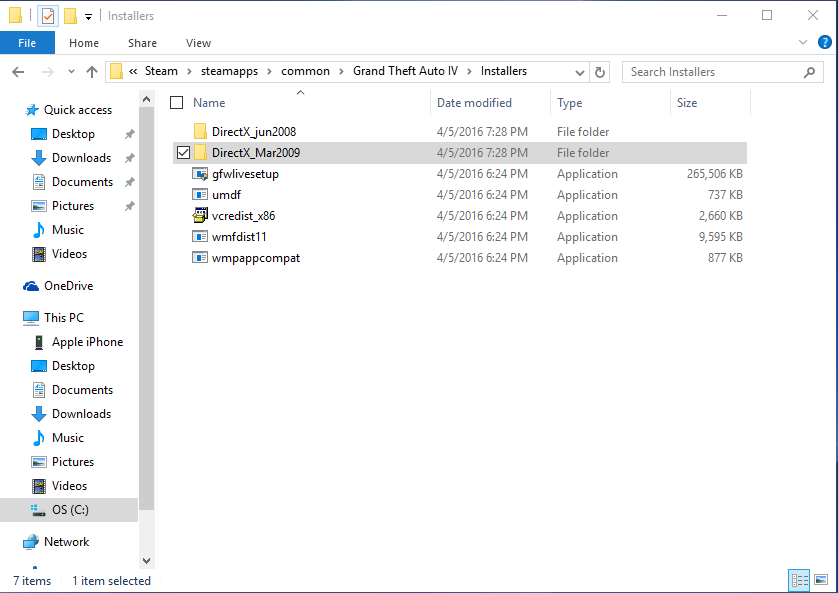Select the DirectX_Mar2009 folder icon
Image resolution: width=838 pixels, height=593 pixels.
(x=200, y=153)
